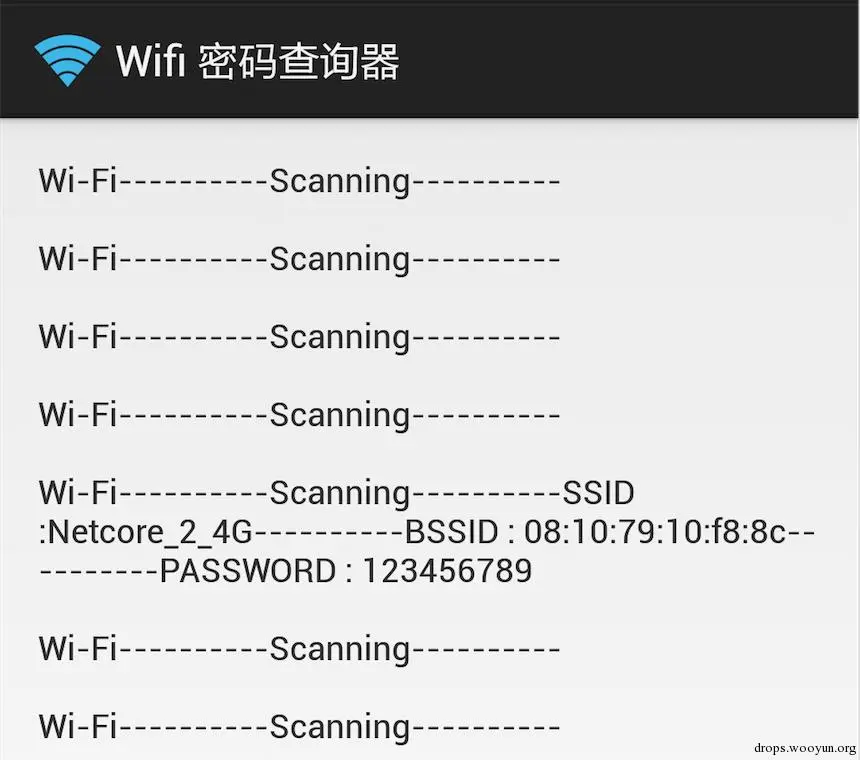The width and height of the screenshot is (860, 760).
Task: Select the second Wi-Fi Scanning log line
Action: (x=299, y=259)
